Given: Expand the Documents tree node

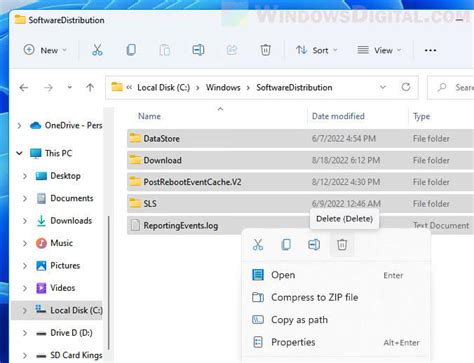Looking at the screenshot, I should [x=25, y=198].
